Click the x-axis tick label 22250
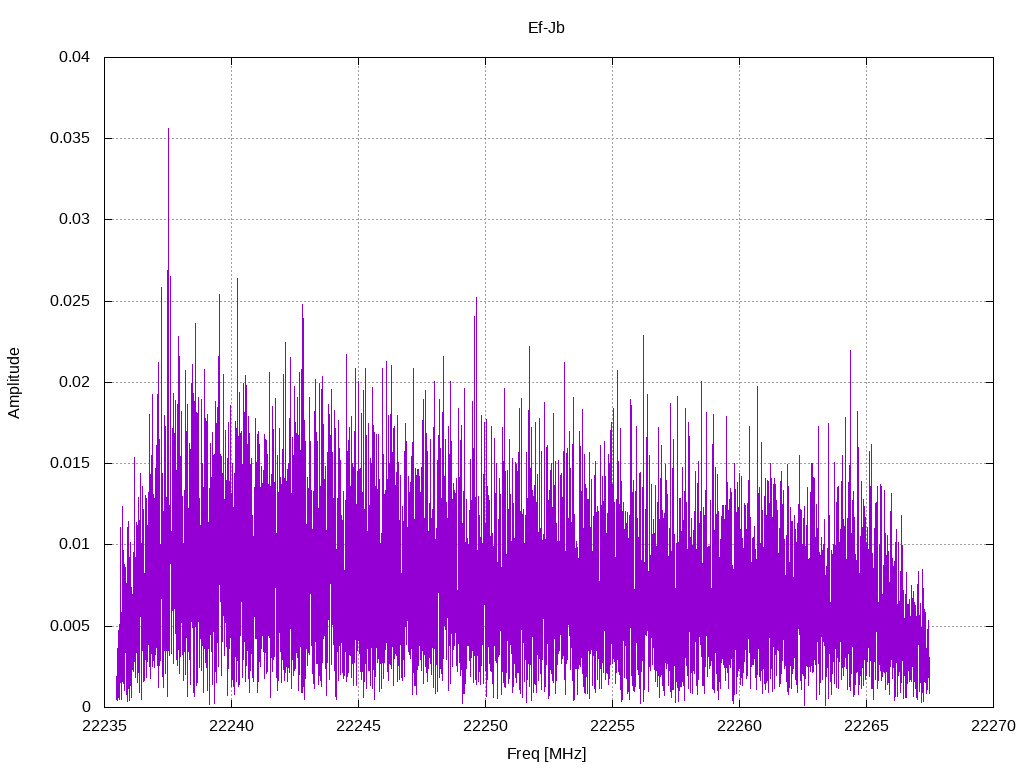The image size is (1024, 768). tap(485, 726)
